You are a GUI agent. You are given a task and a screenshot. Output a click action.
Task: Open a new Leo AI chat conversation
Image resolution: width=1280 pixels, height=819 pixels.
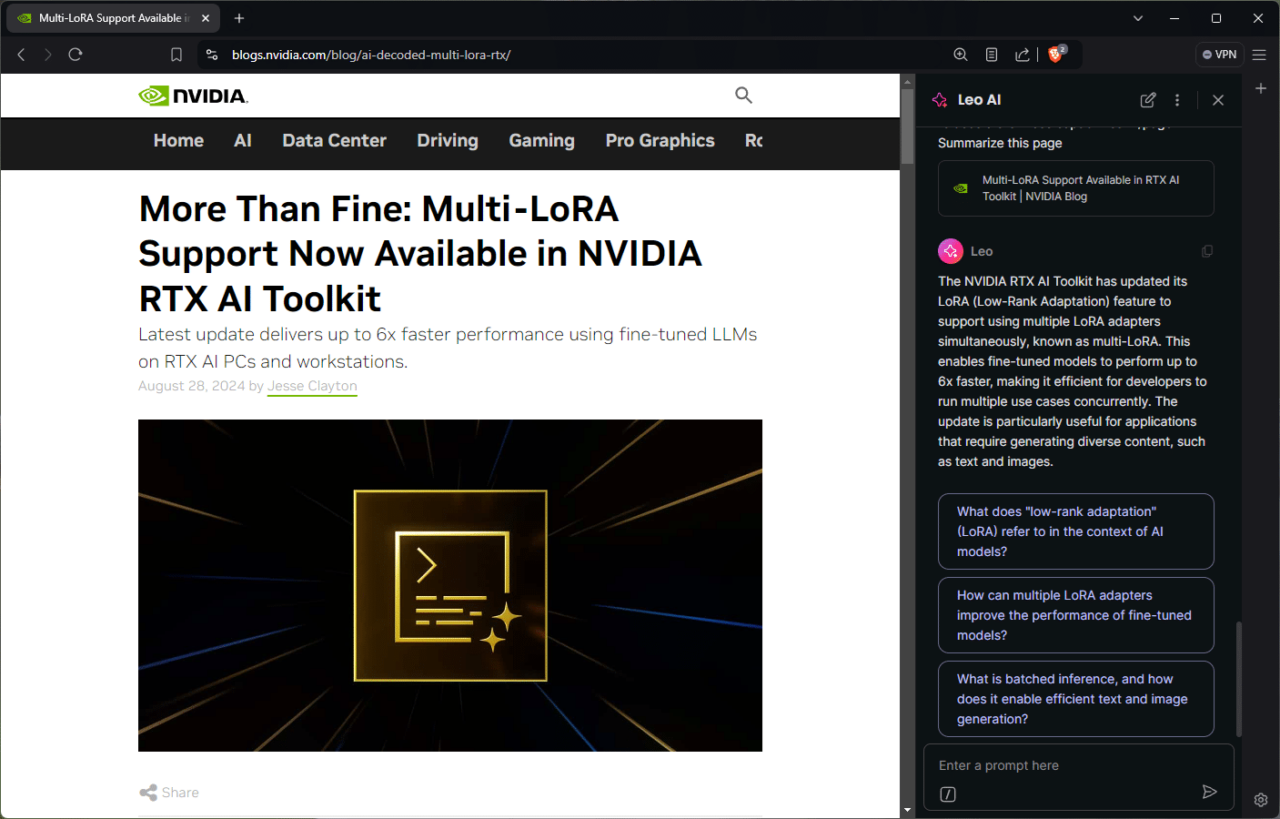coord(1147,100)
